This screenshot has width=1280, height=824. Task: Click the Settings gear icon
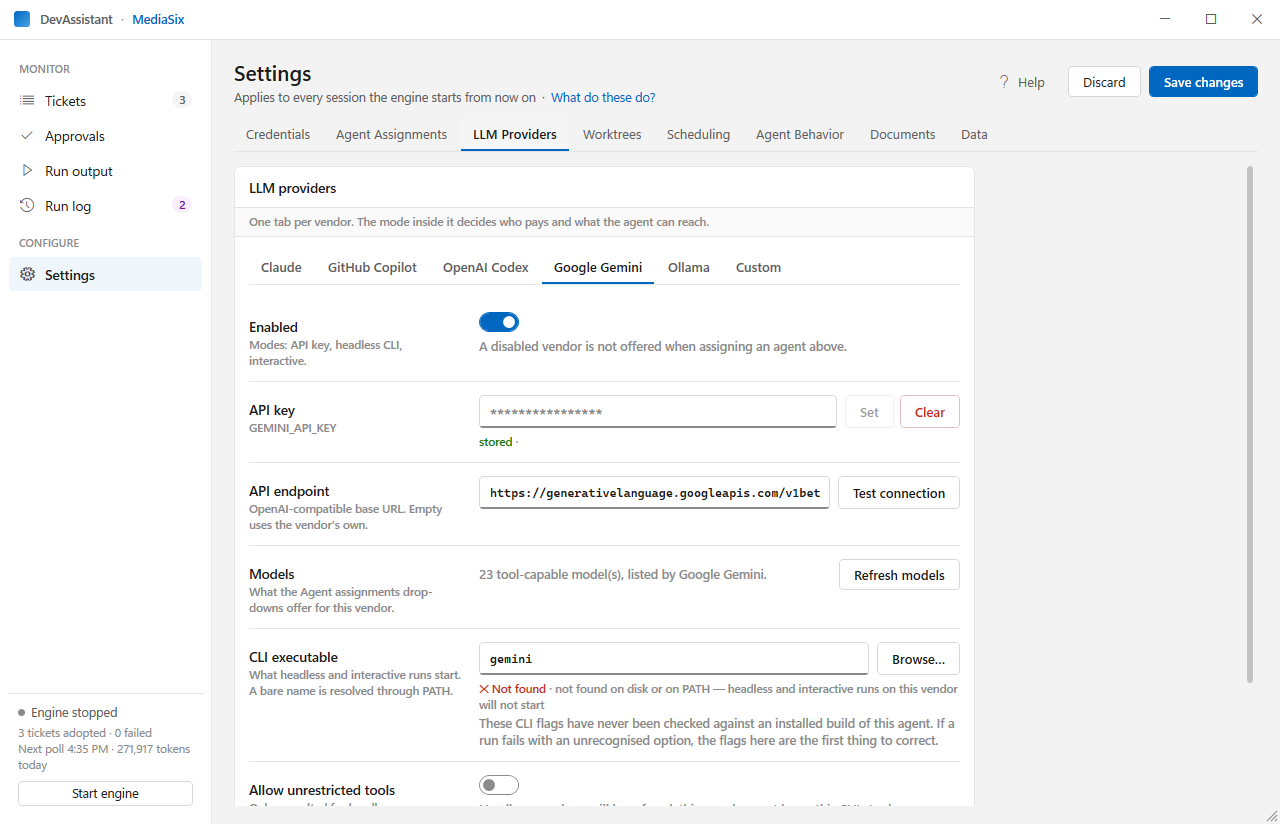click(x=27, y=275)
